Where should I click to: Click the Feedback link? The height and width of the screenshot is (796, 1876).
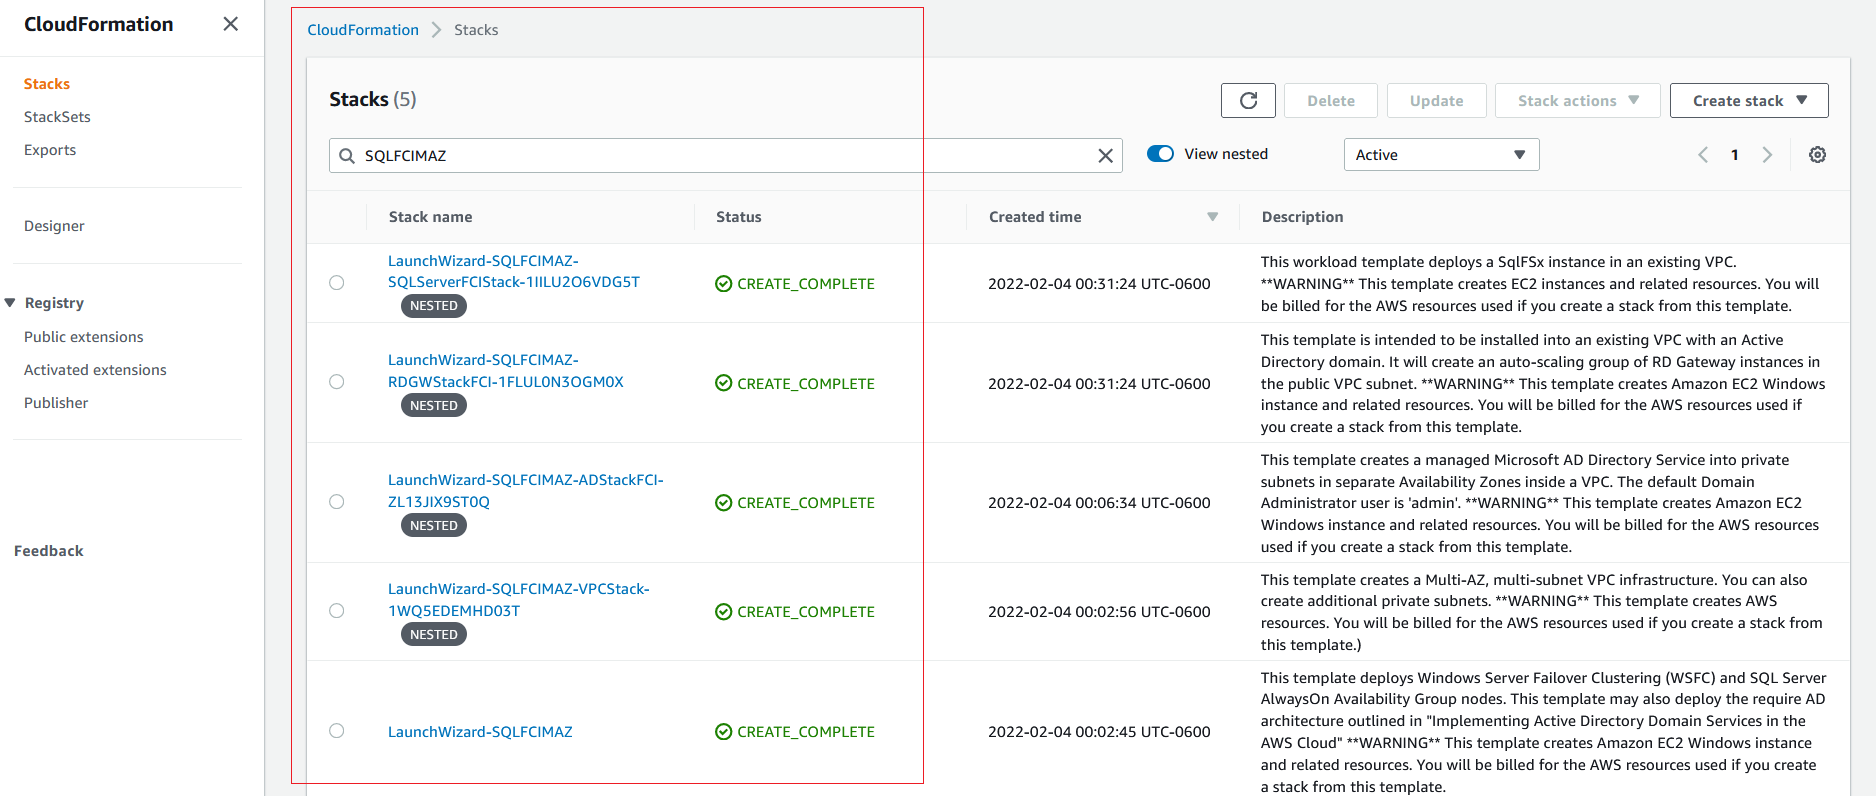(49, 551)
